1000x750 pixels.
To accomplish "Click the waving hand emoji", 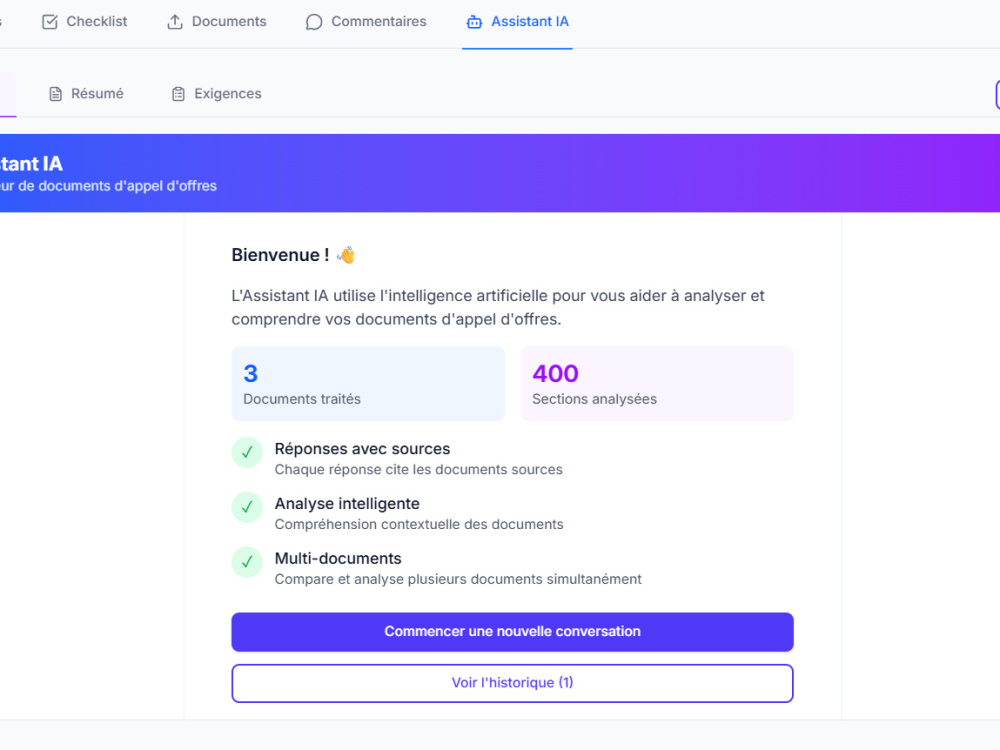I will 346,254.
